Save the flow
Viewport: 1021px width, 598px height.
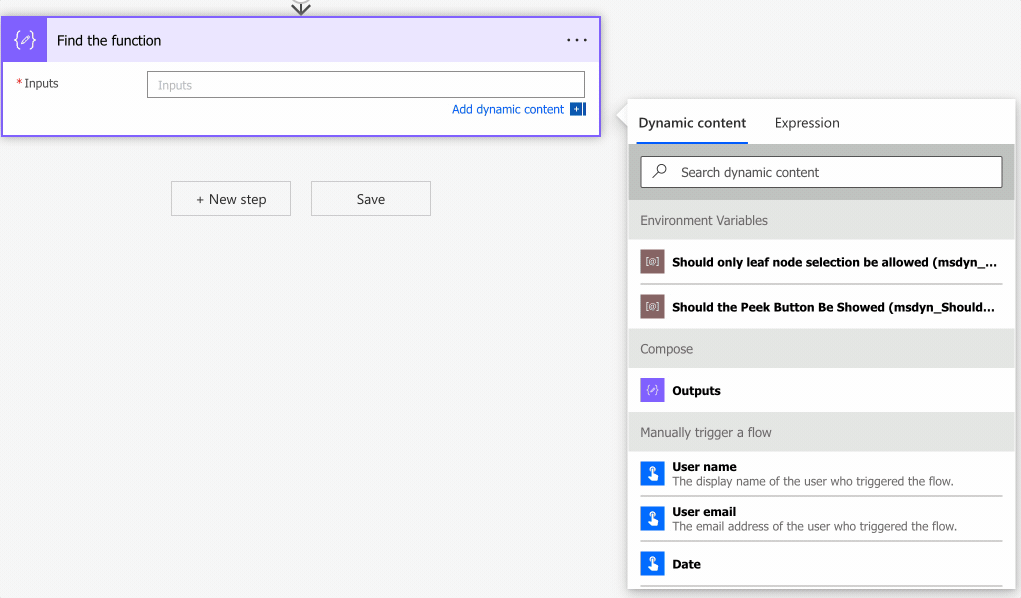(x=370, y=199)
